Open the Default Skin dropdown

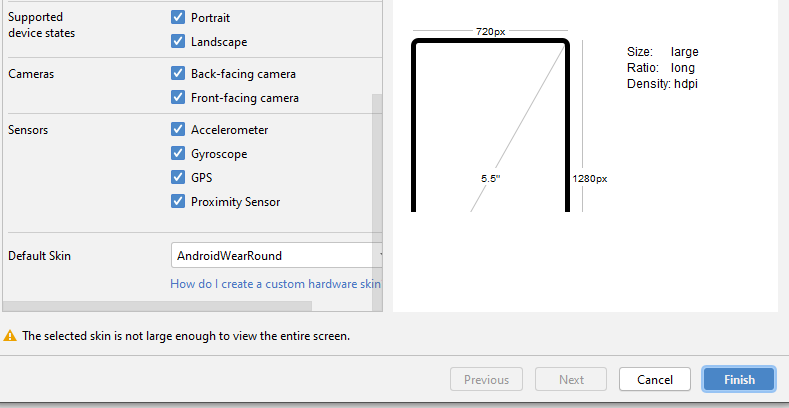pyautogui.click(x=276, y=256)
